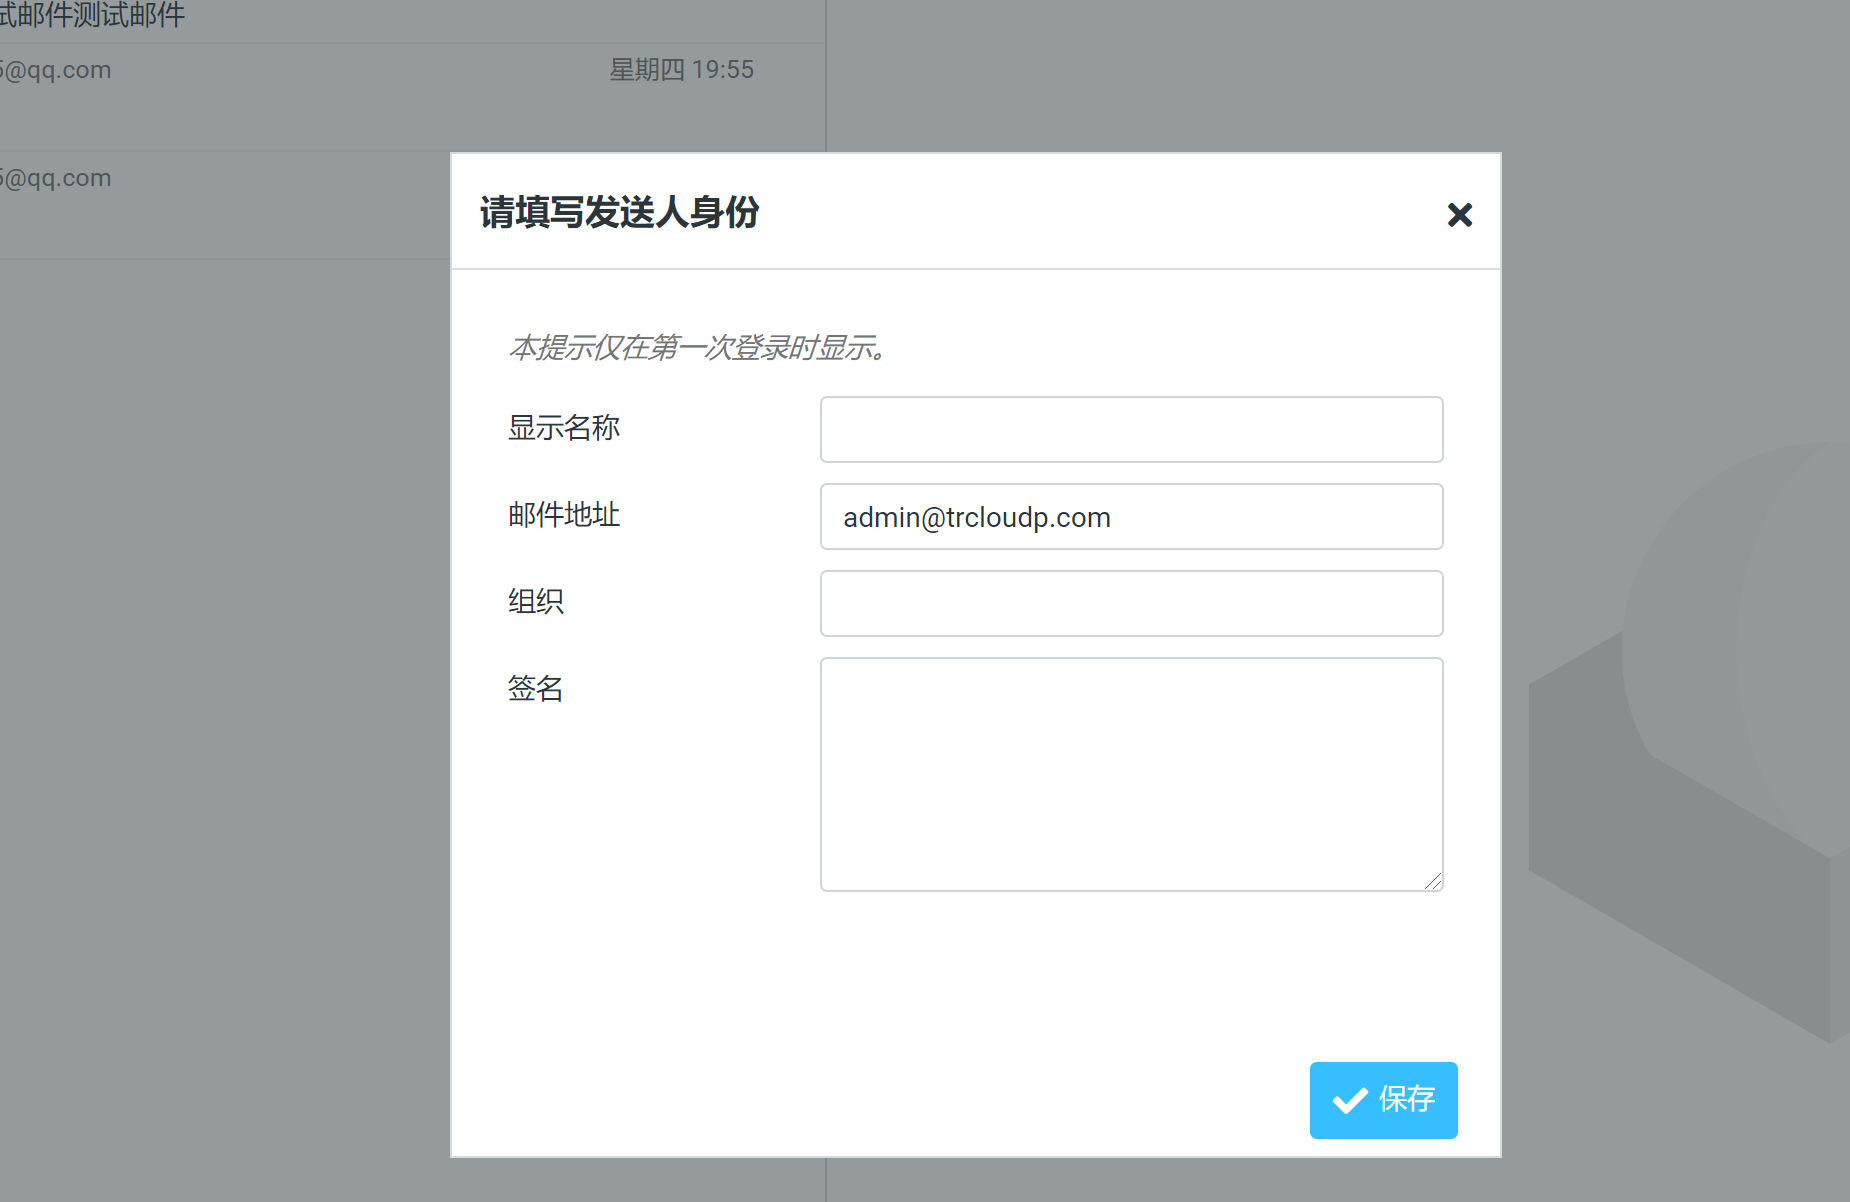Click the 组织 label
Viewport: 1850px width, 1202px height.
click(536, 602)
